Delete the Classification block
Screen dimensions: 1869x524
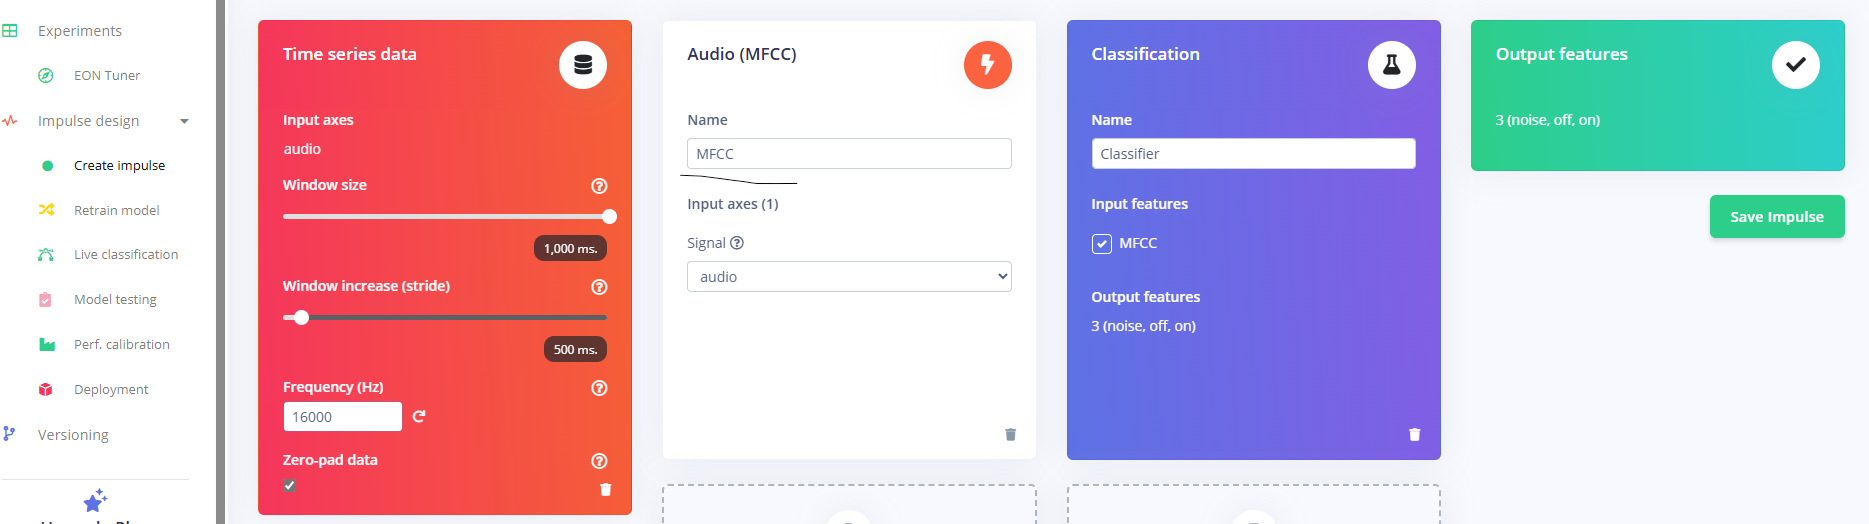1414,434
